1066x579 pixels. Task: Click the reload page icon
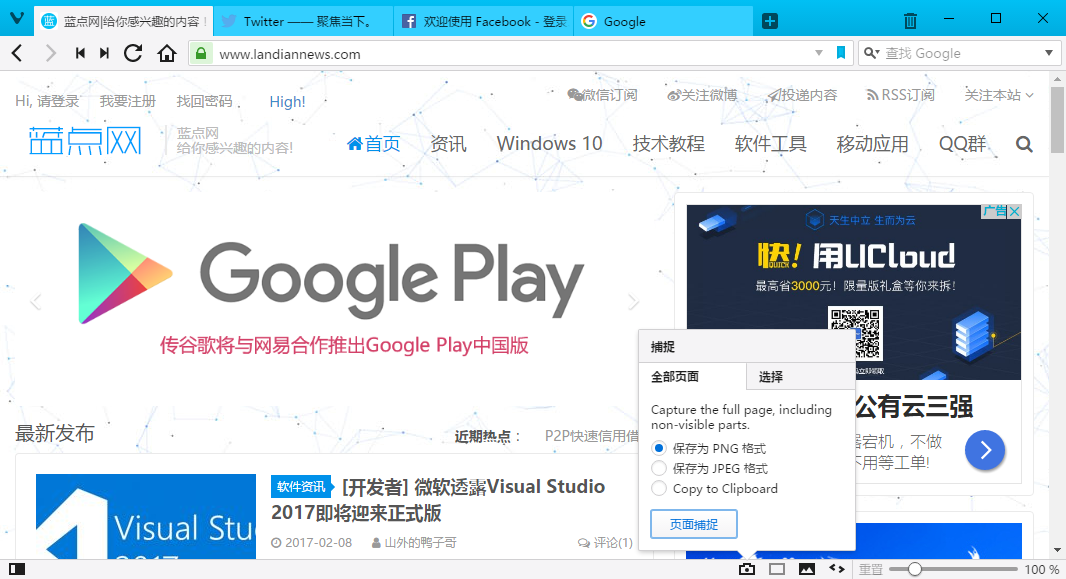click(133, 53)
